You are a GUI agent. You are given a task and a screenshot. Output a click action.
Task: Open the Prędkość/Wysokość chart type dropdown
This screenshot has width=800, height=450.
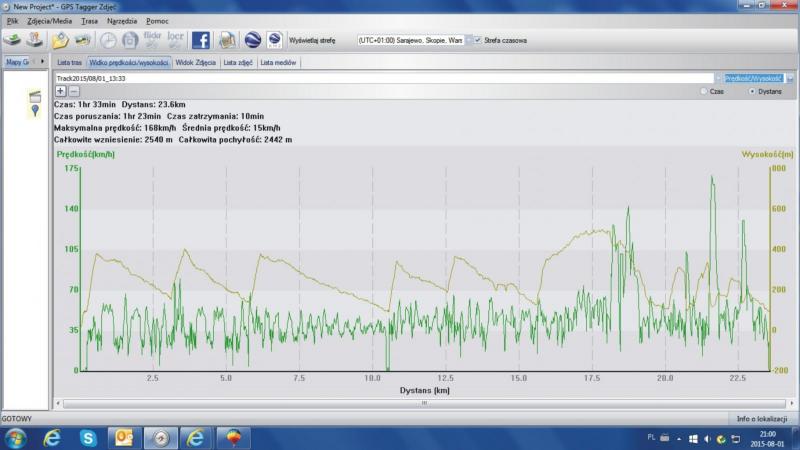tap(790, 77)
